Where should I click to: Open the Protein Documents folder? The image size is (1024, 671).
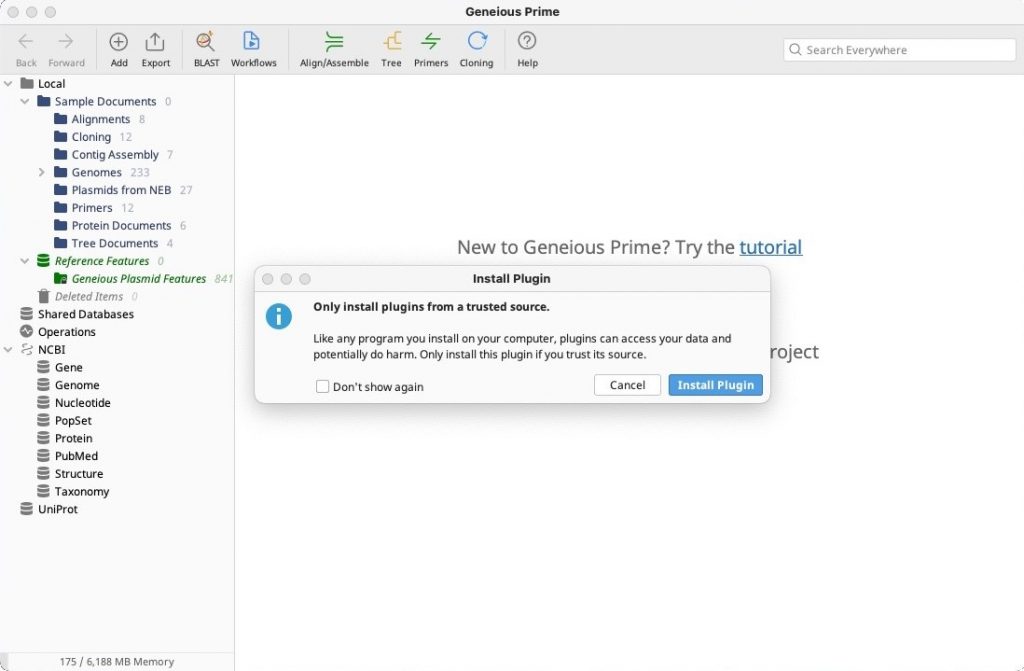120,225
